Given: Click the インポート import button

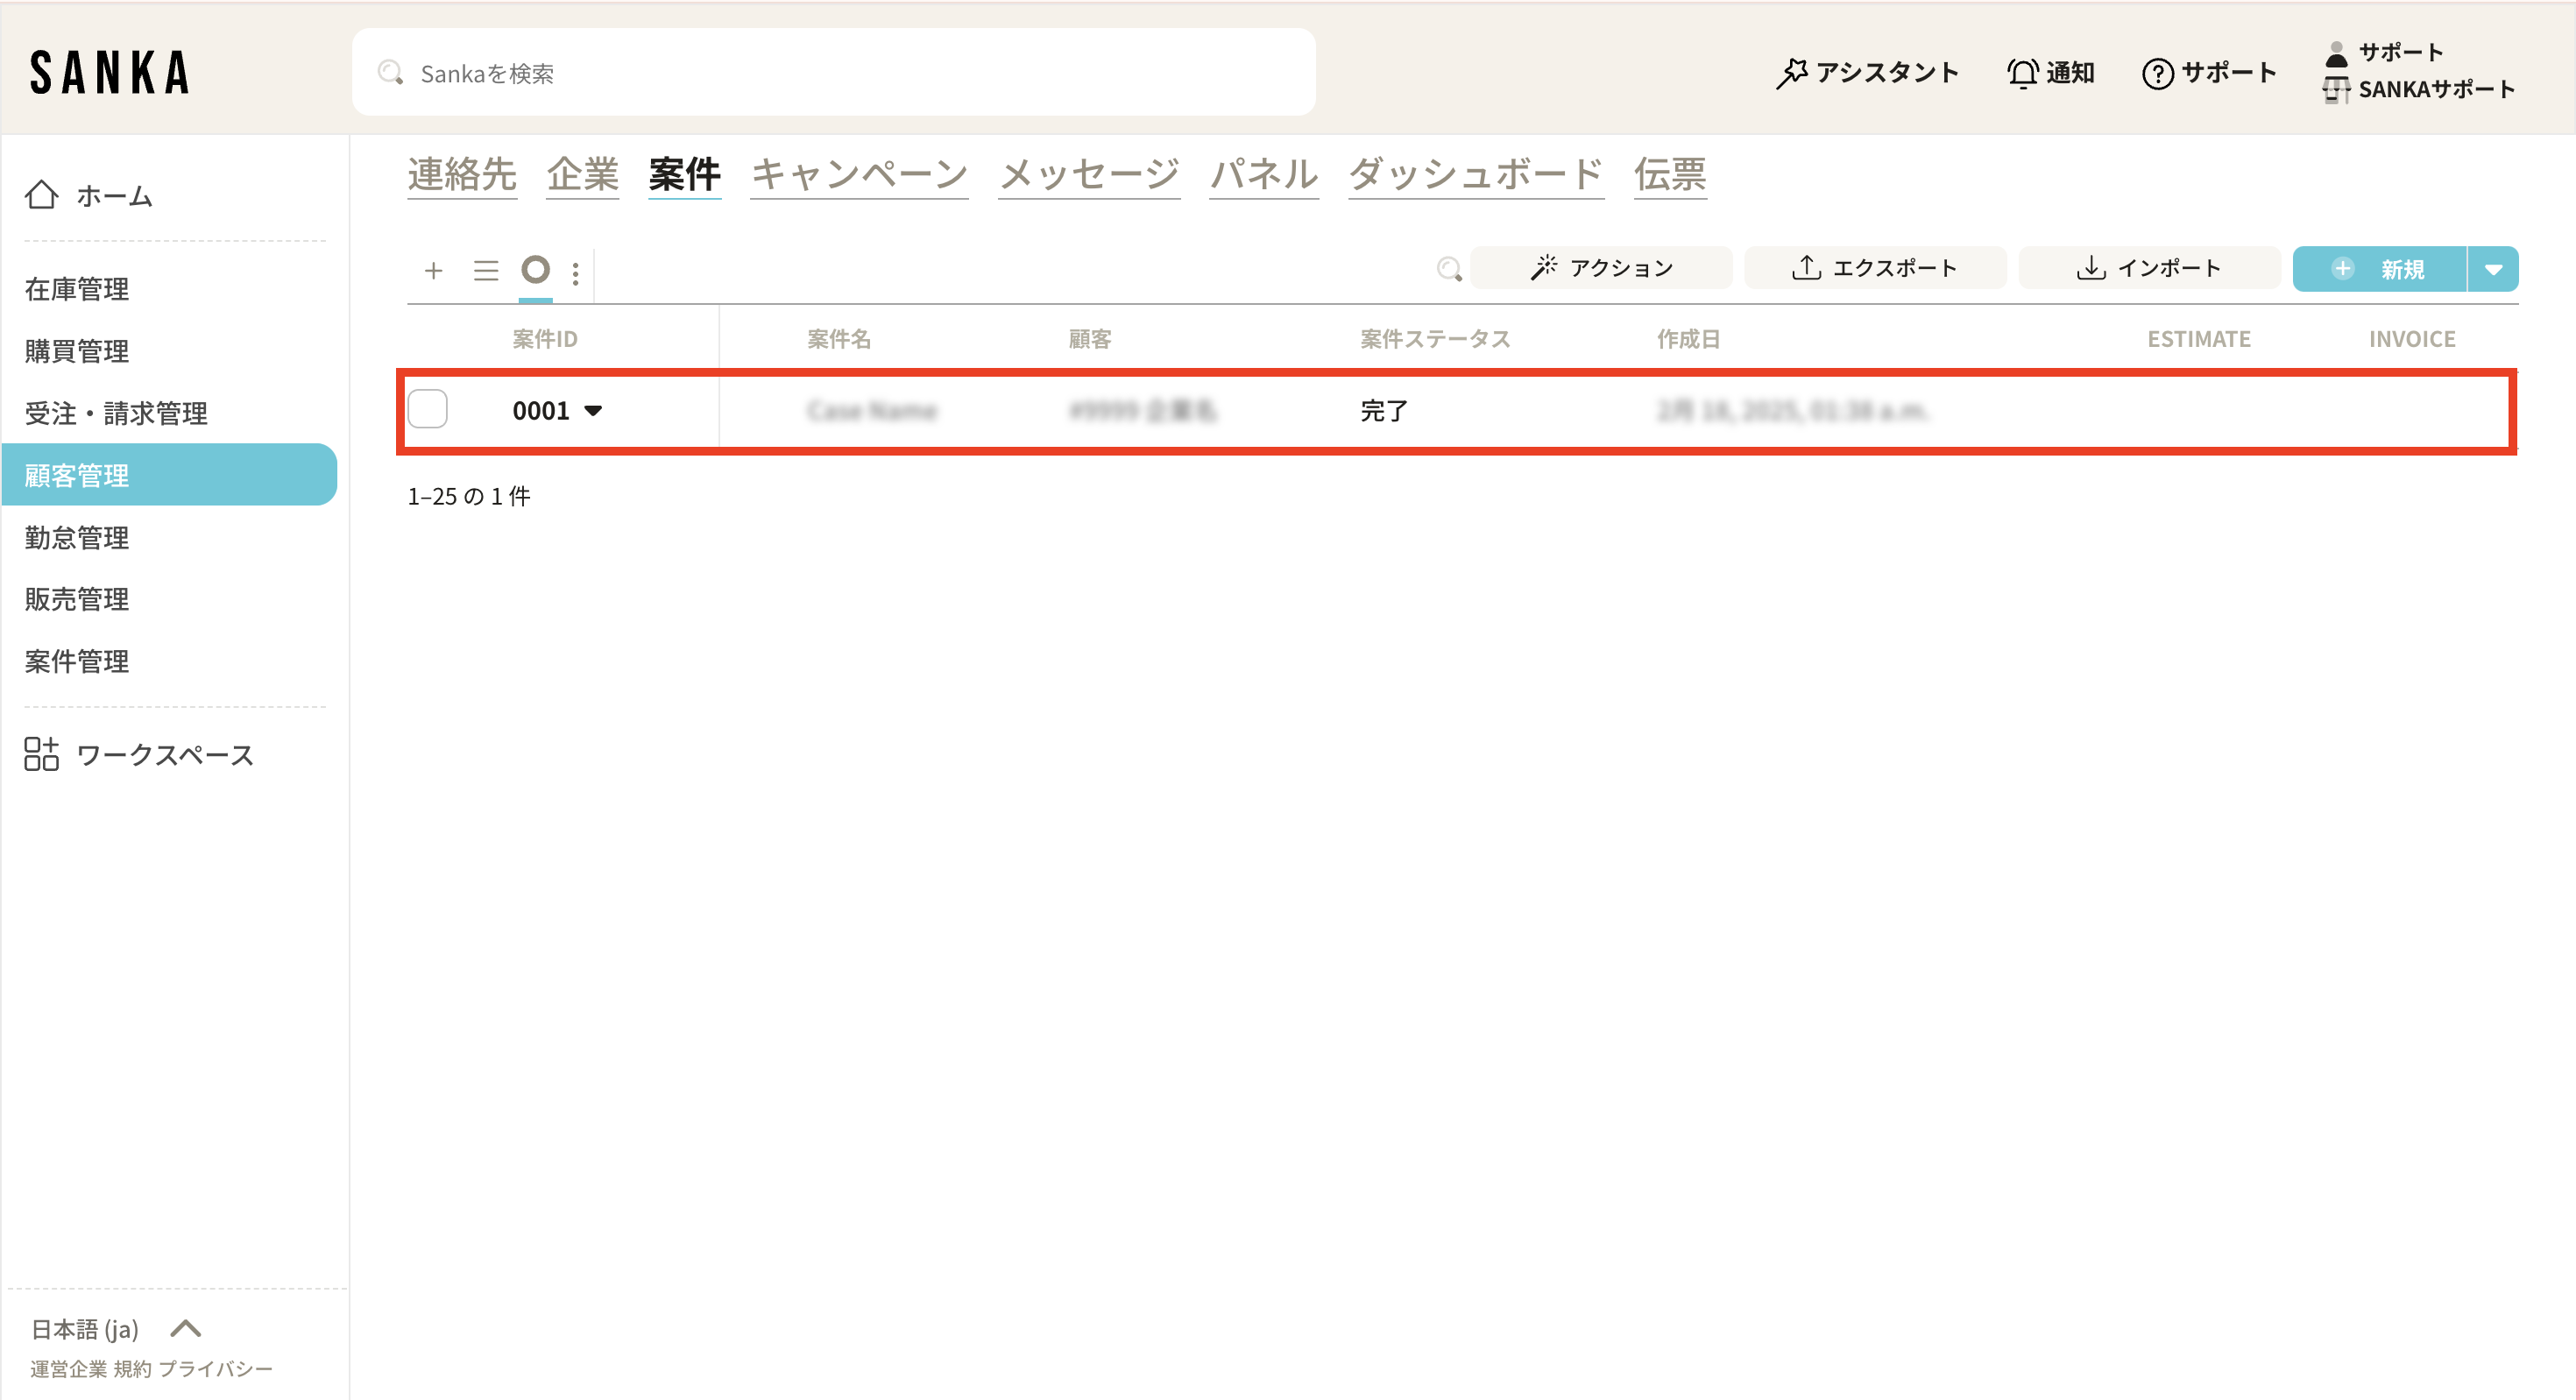Looking at the screenshot, I should [x=2149, y=268].
